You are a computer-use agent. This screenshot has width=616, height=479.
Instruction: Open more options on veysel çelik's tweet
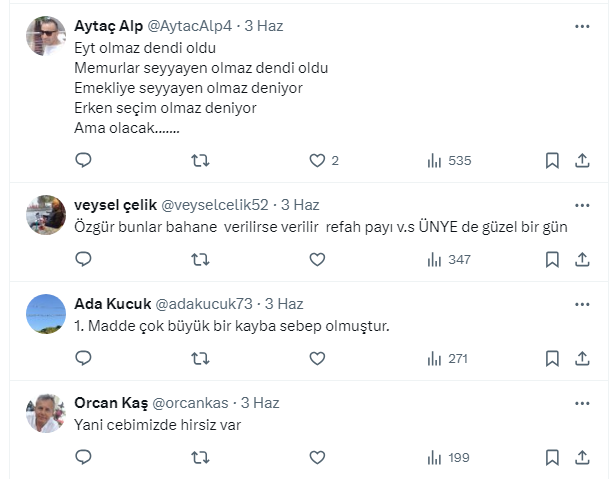pos(582,204)
